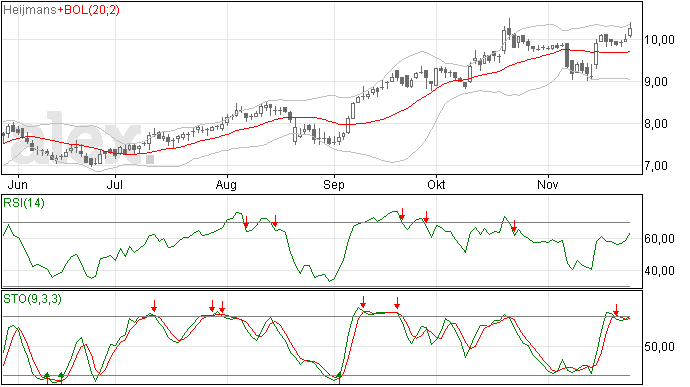Click the Okt month label on the time axis
The image size is (690, 387).
click(x=436, y=184)
